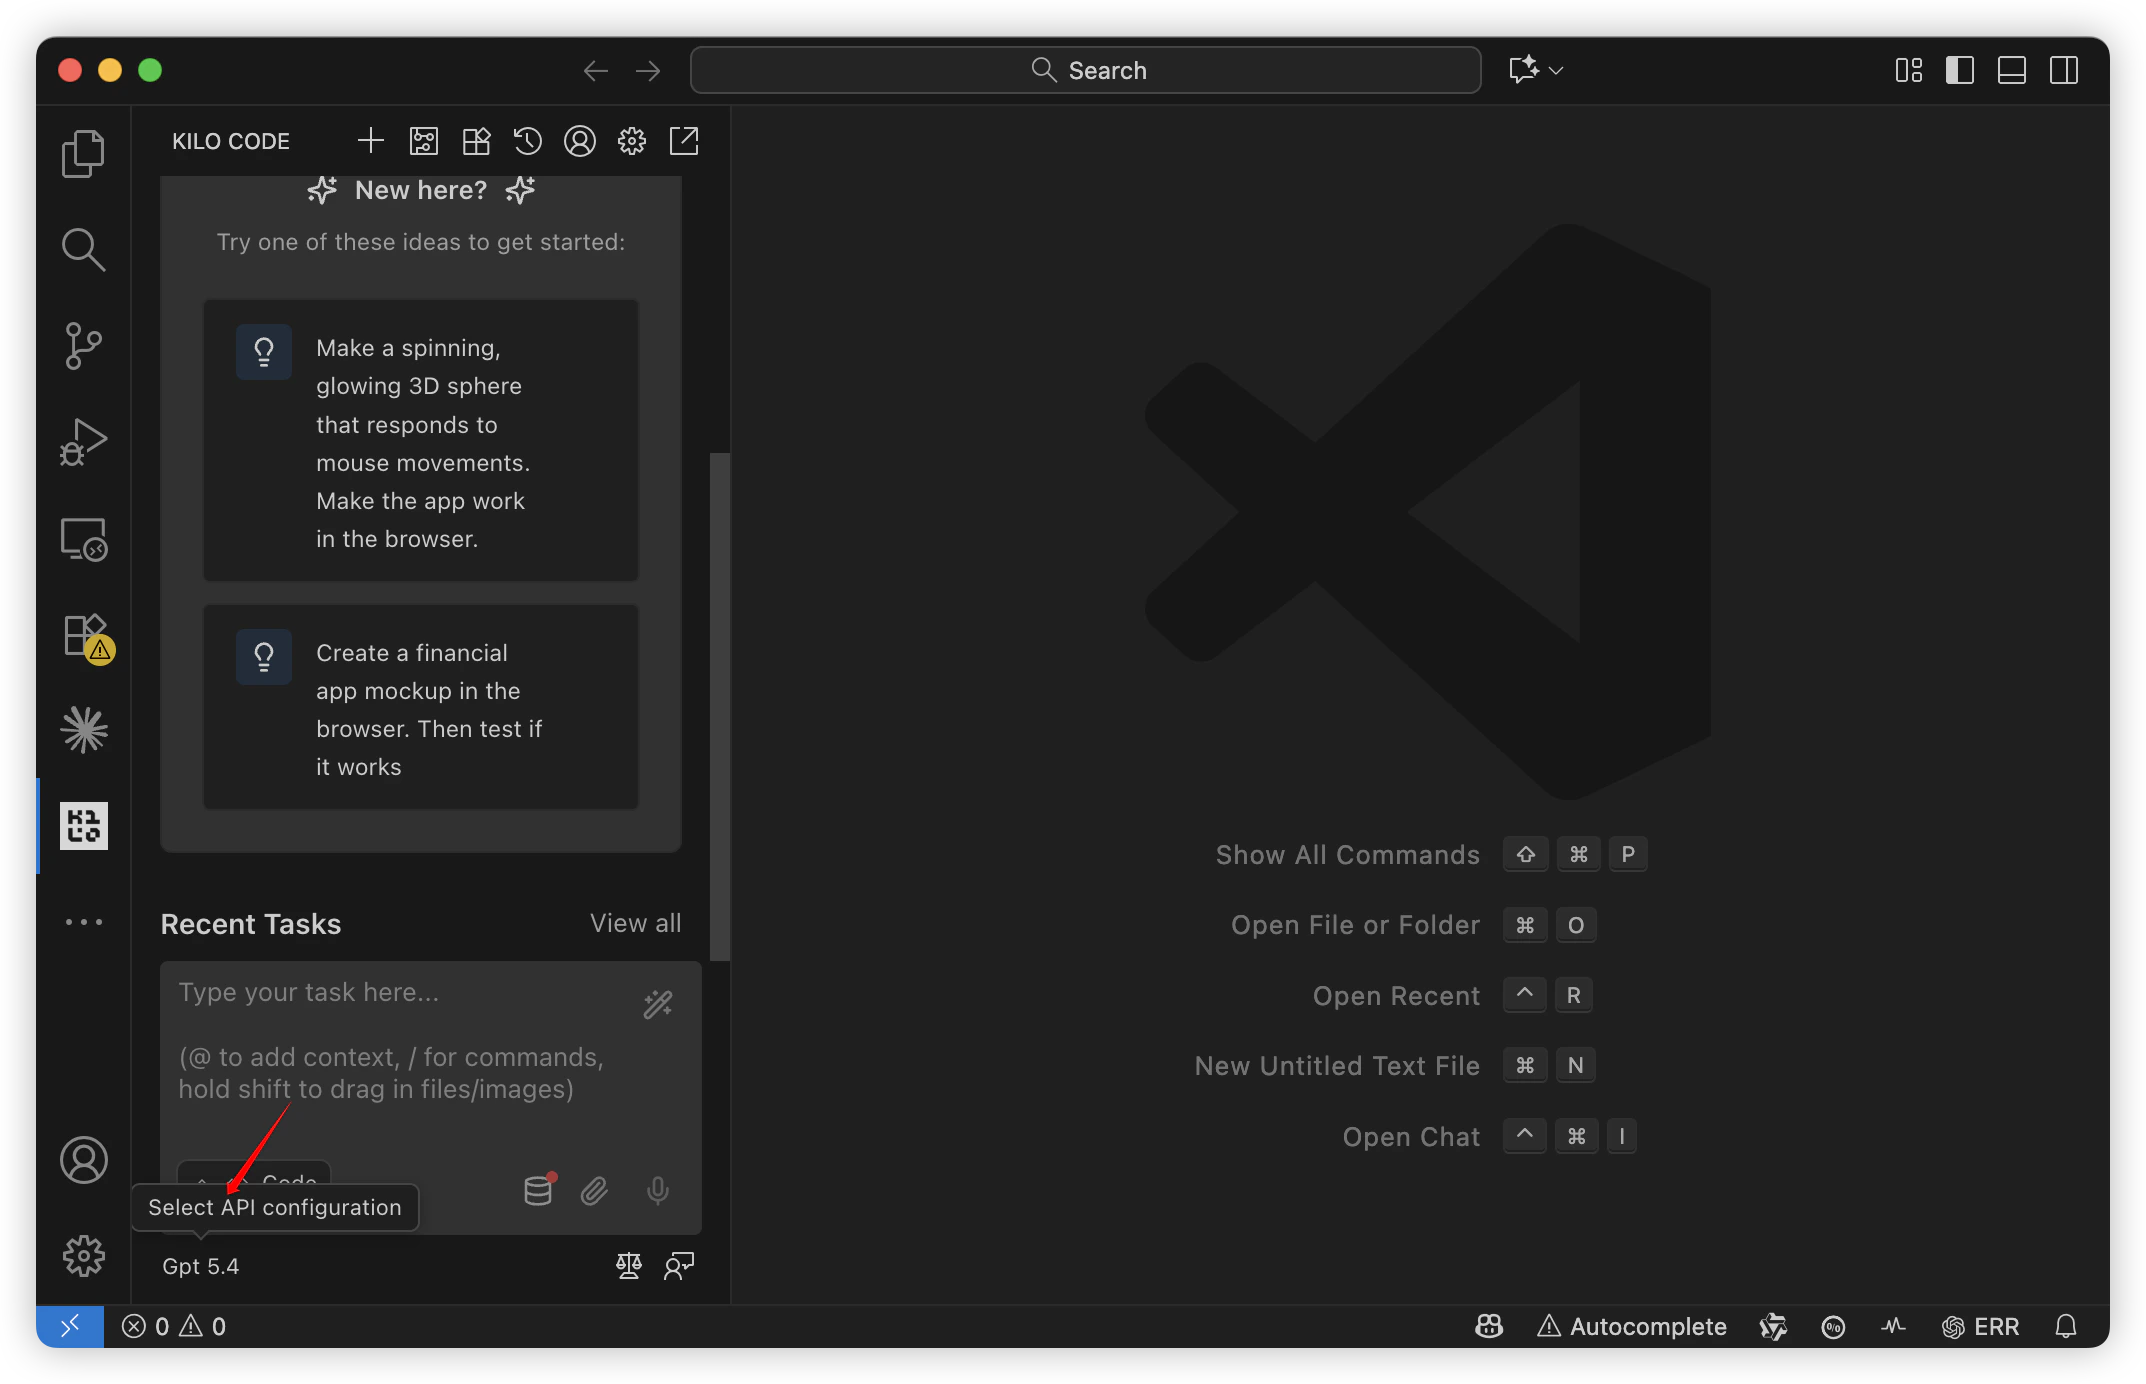Image resolution: width=2146 pixels, height=1384 pixels.
Task: Open Source Control in activity bar
Action: (83, 346)
